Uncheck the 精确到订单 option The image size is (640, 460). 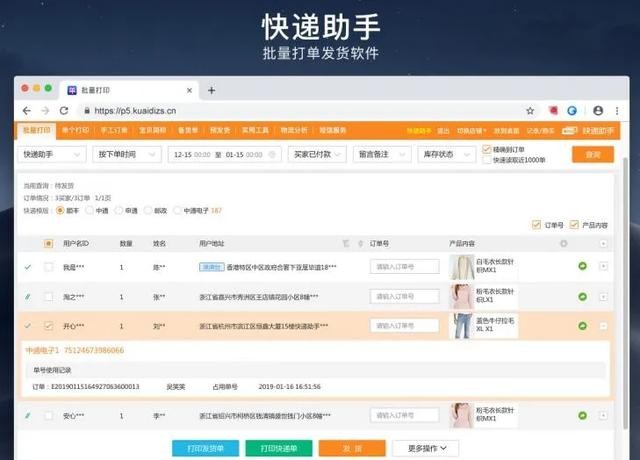click(487, 148)
